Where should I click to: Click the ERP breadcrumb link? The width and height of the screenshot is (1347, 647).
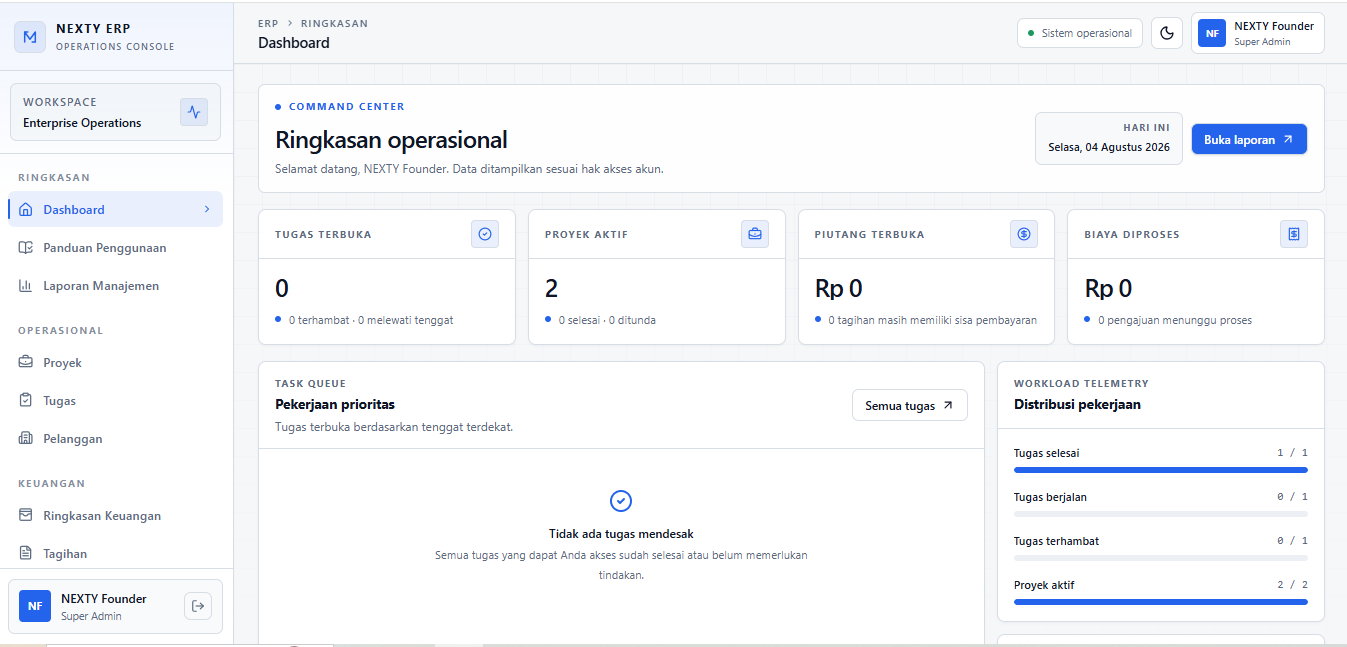[x=268, y=23]
